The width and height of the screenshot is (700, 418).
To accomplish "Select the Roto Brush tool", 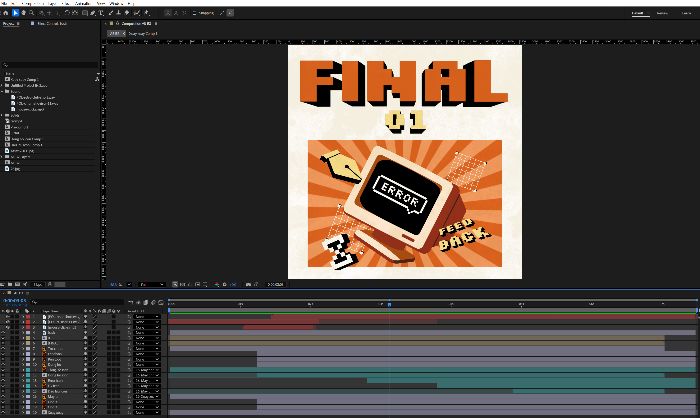I will [x=137, y=13].
